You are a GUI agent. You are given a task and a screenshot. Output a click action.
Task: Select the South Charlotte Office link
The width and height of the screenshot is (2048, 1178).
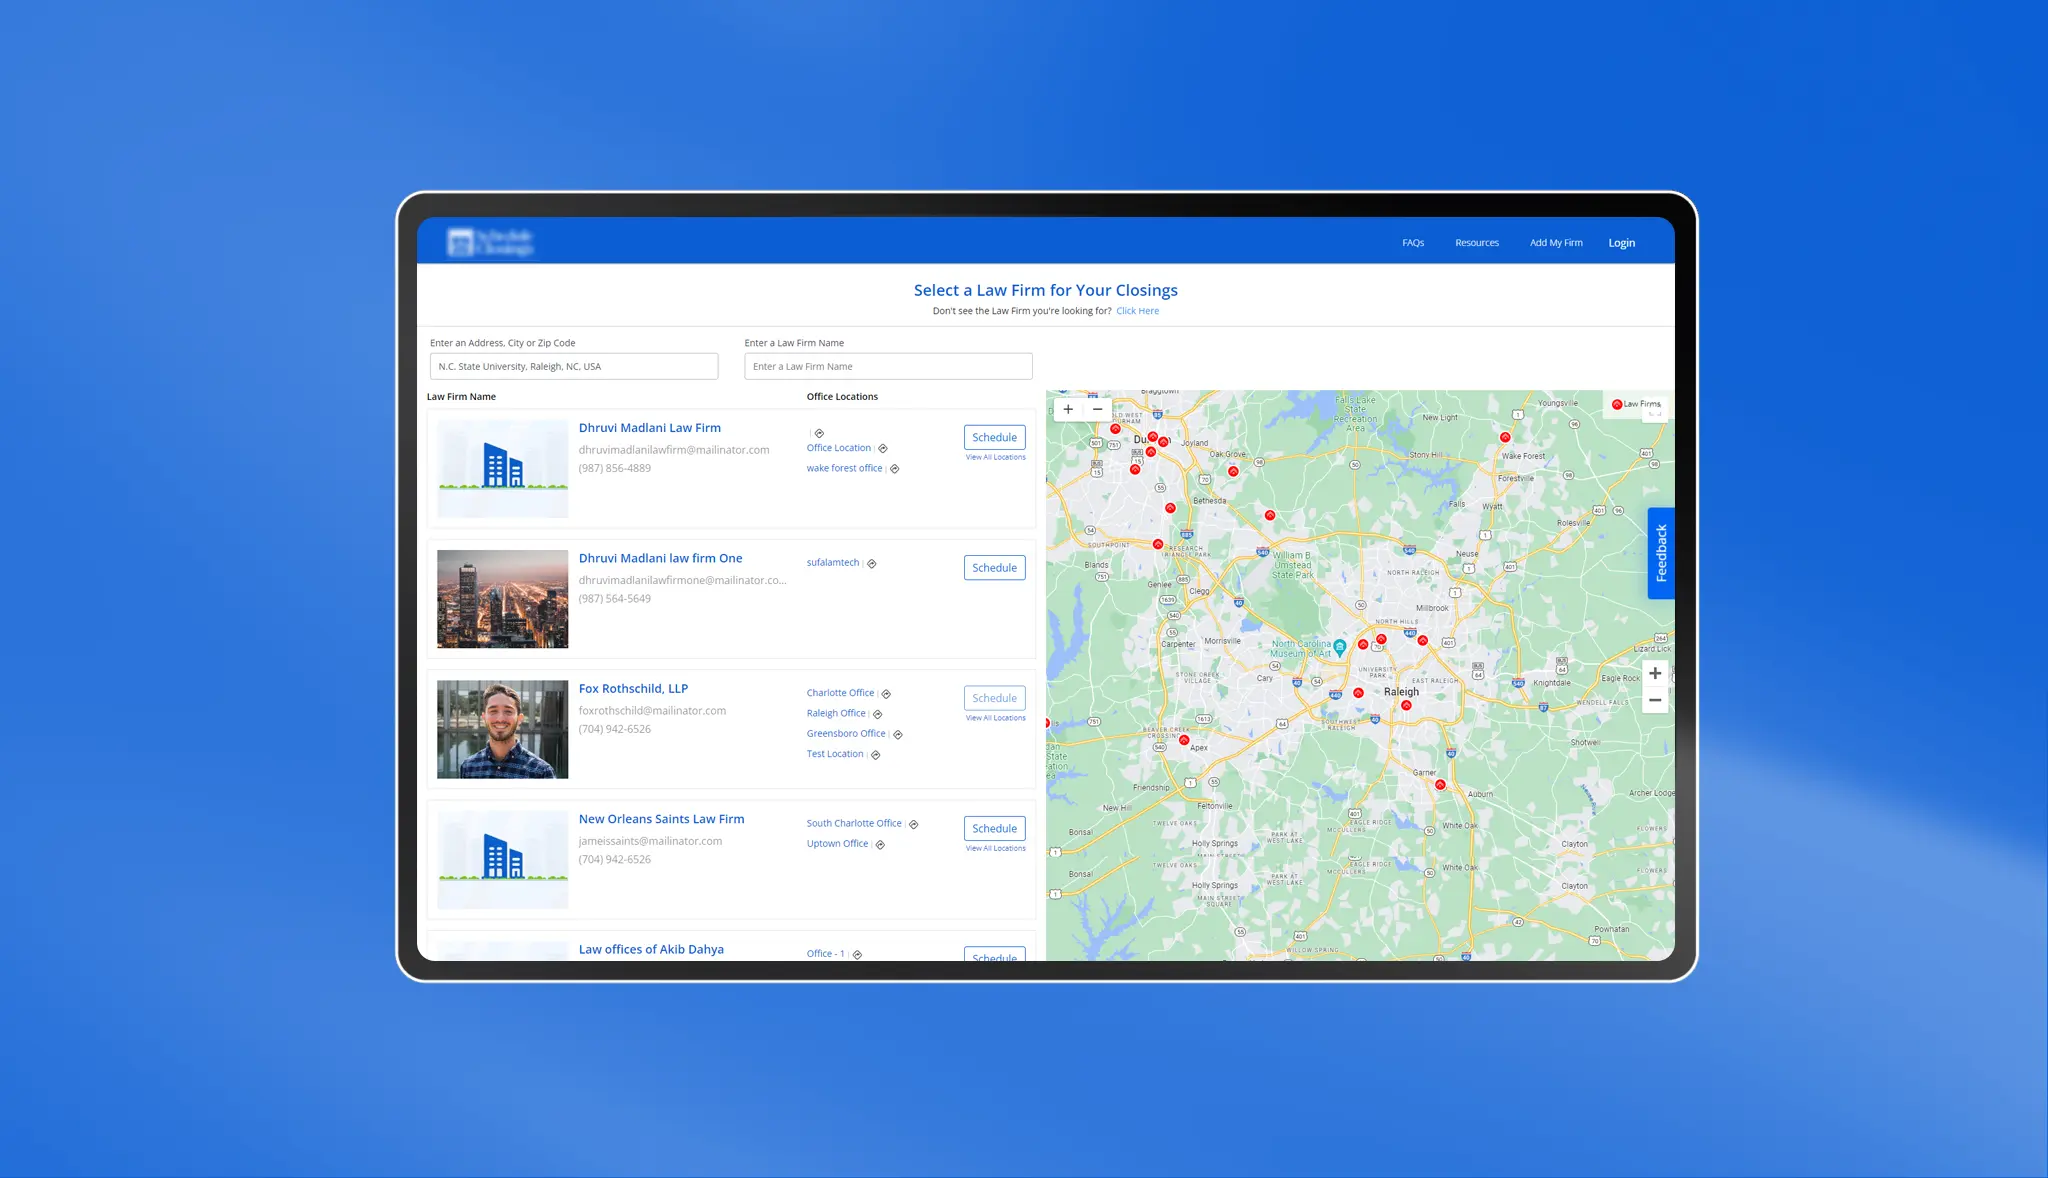click(854, 824)
